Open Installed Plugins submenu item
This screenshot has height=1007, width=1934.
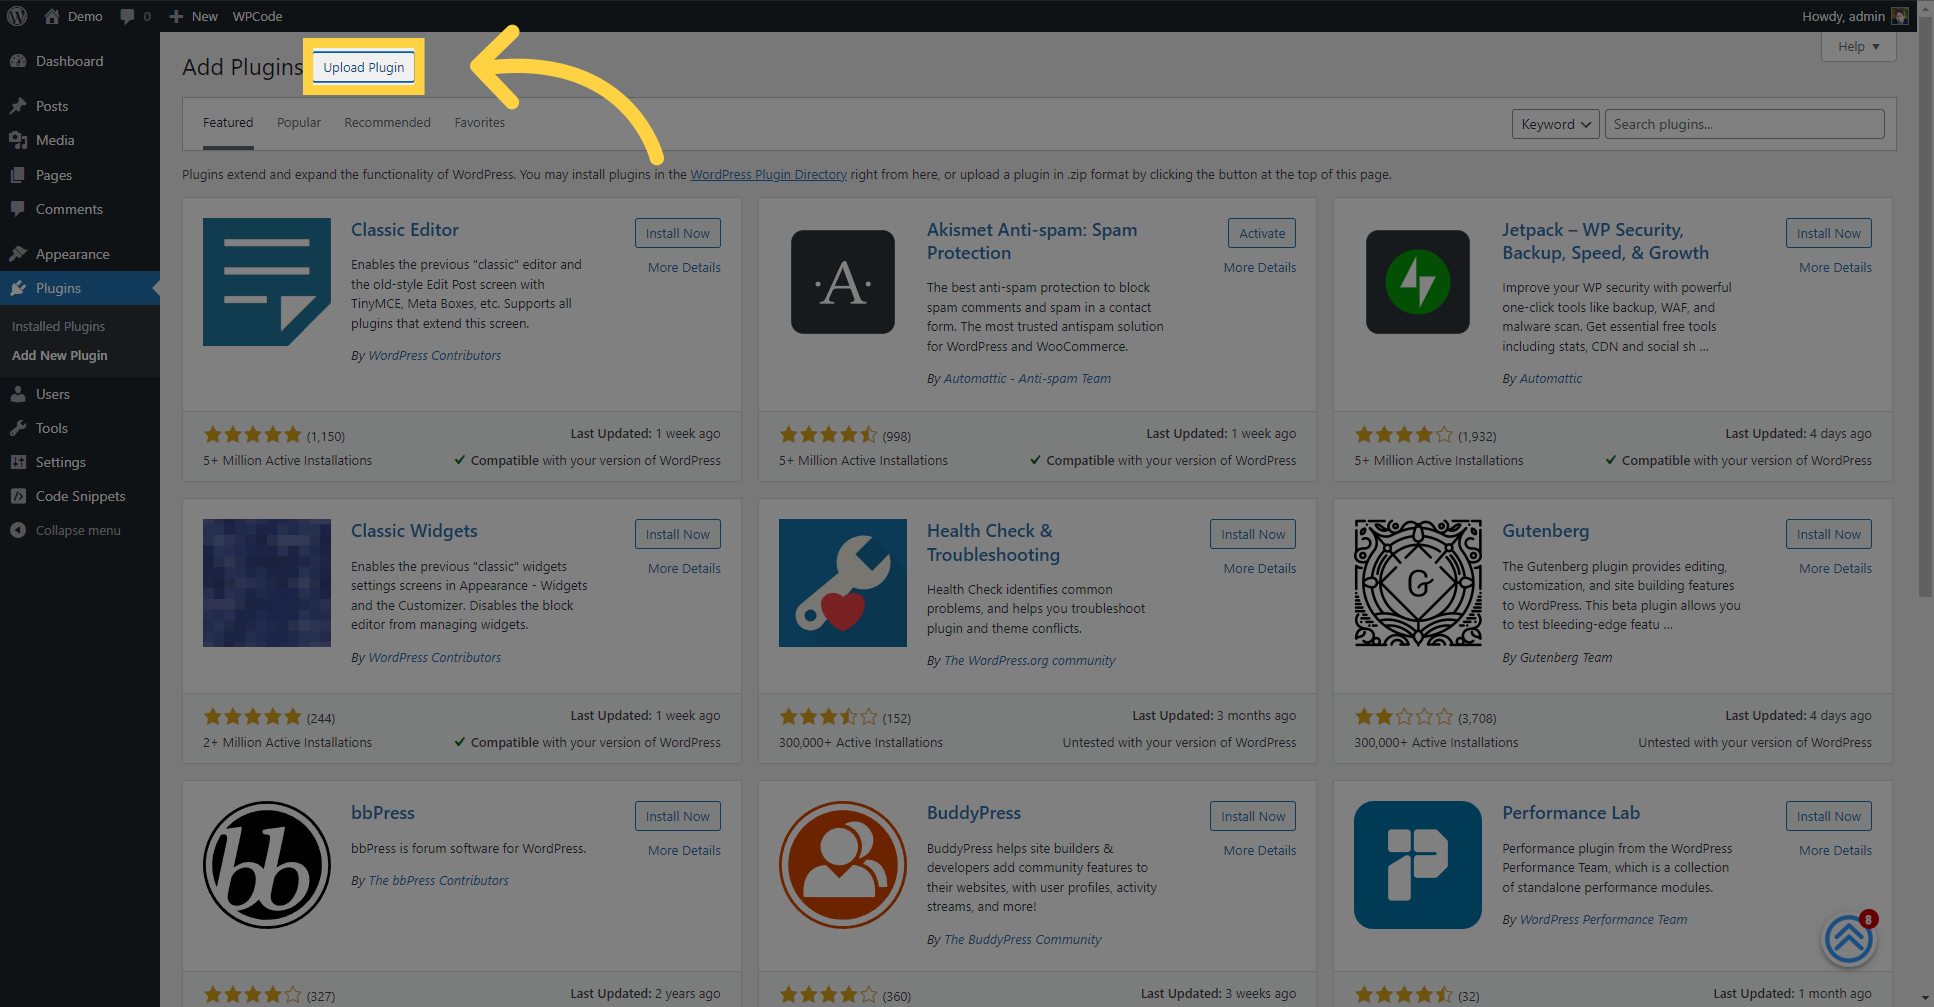point(58,326)
